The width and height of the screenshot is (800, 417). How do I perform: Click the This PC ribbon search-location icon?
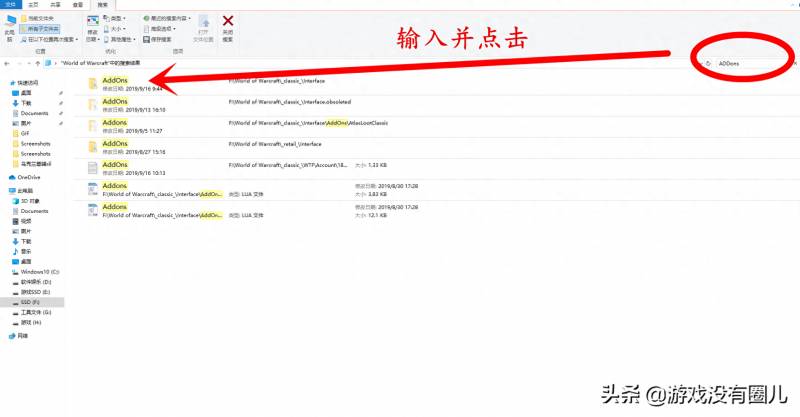[x=10, y=28]
